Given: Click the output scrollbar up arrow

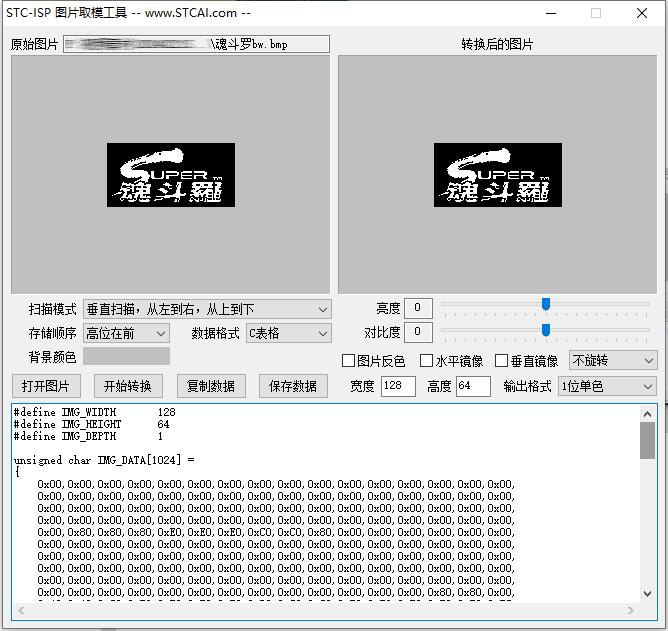Looking at the screenshot, I should [648, 414].
